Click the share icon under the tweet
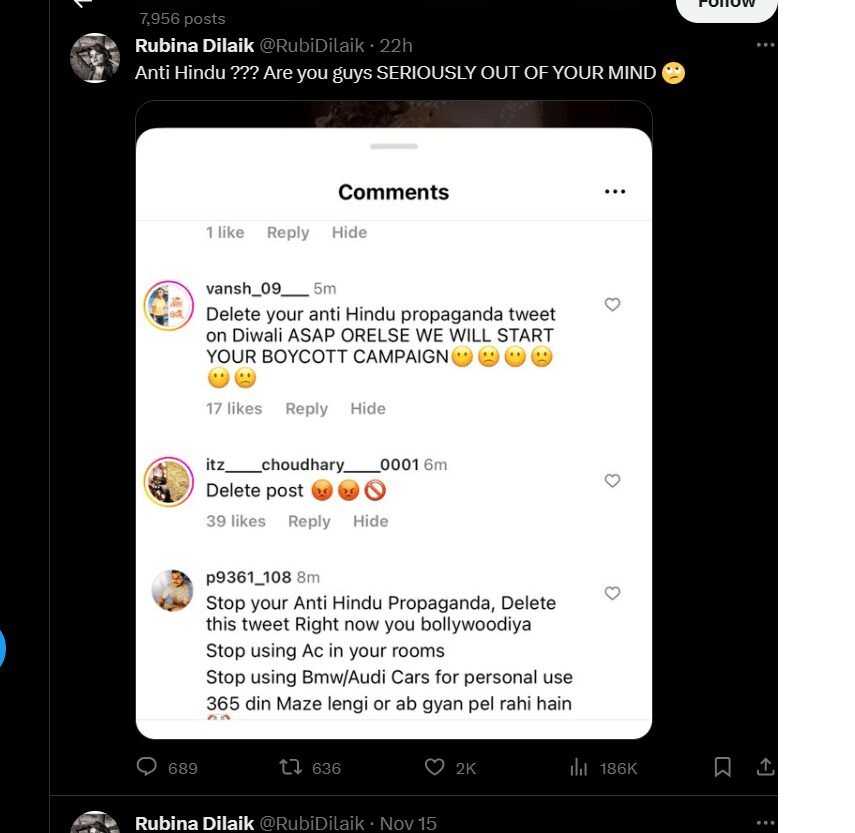 tap(765, 767)
